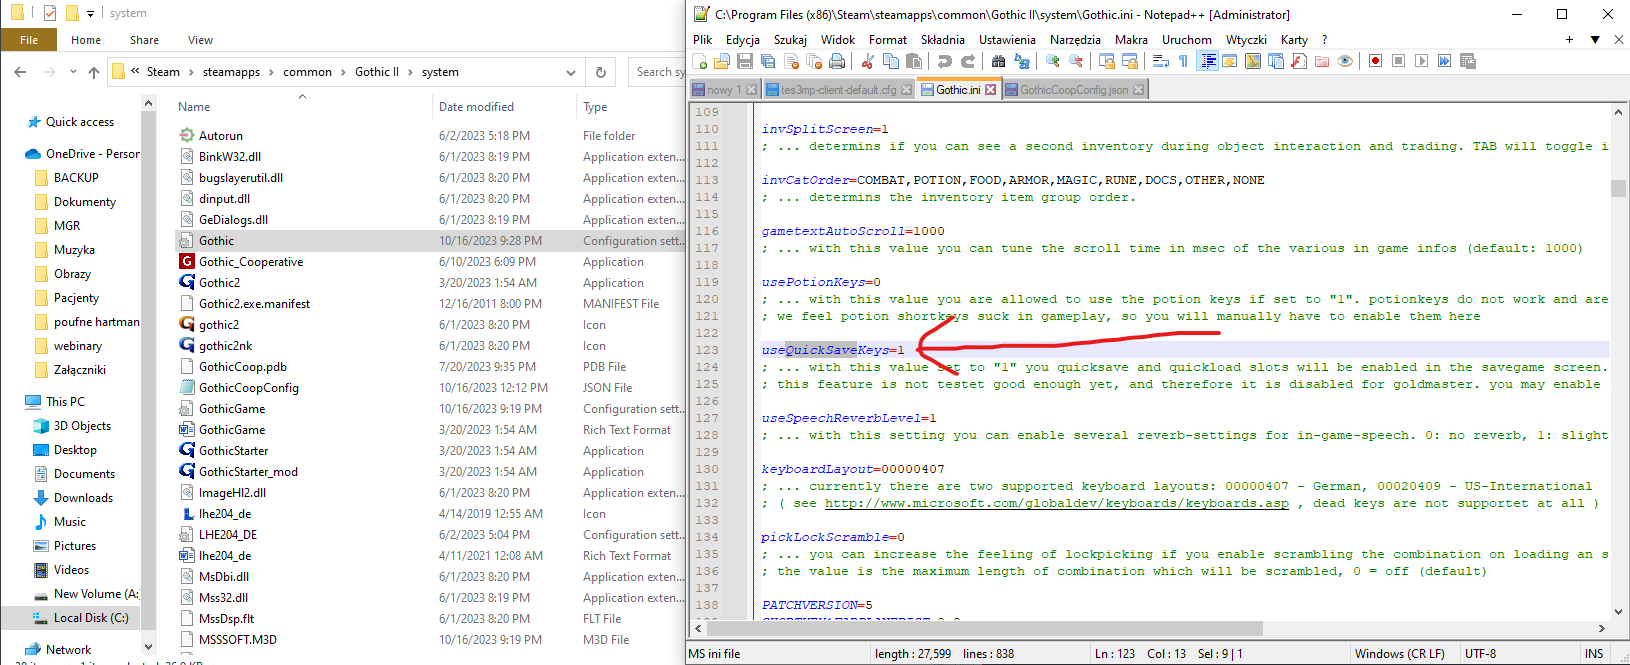Screen dimensions: 1630x665
Task: Toggle synchronize horizontal scrolling icon
Action: click(x=1129, y=61)
